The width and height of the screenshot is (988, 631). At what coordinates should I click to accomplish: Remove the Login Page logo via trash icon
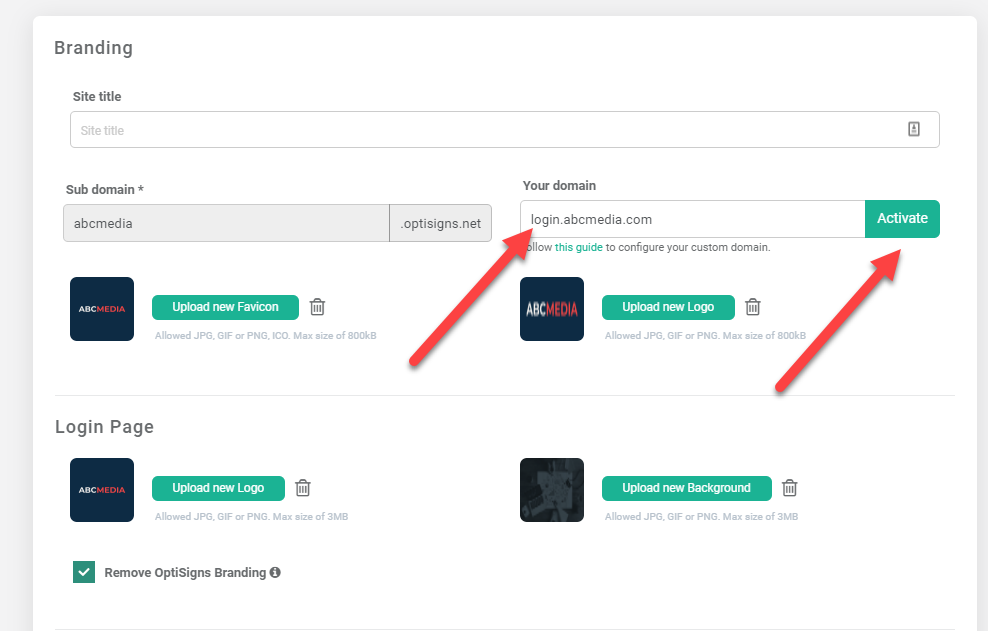303,488
